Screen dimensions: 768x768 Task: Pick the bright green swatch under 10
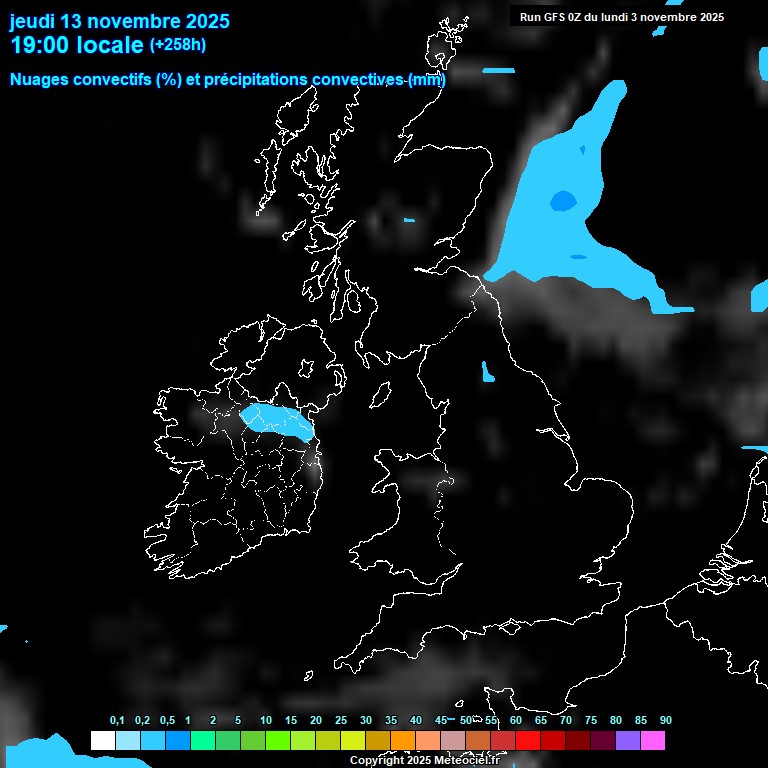coord(253,741)
